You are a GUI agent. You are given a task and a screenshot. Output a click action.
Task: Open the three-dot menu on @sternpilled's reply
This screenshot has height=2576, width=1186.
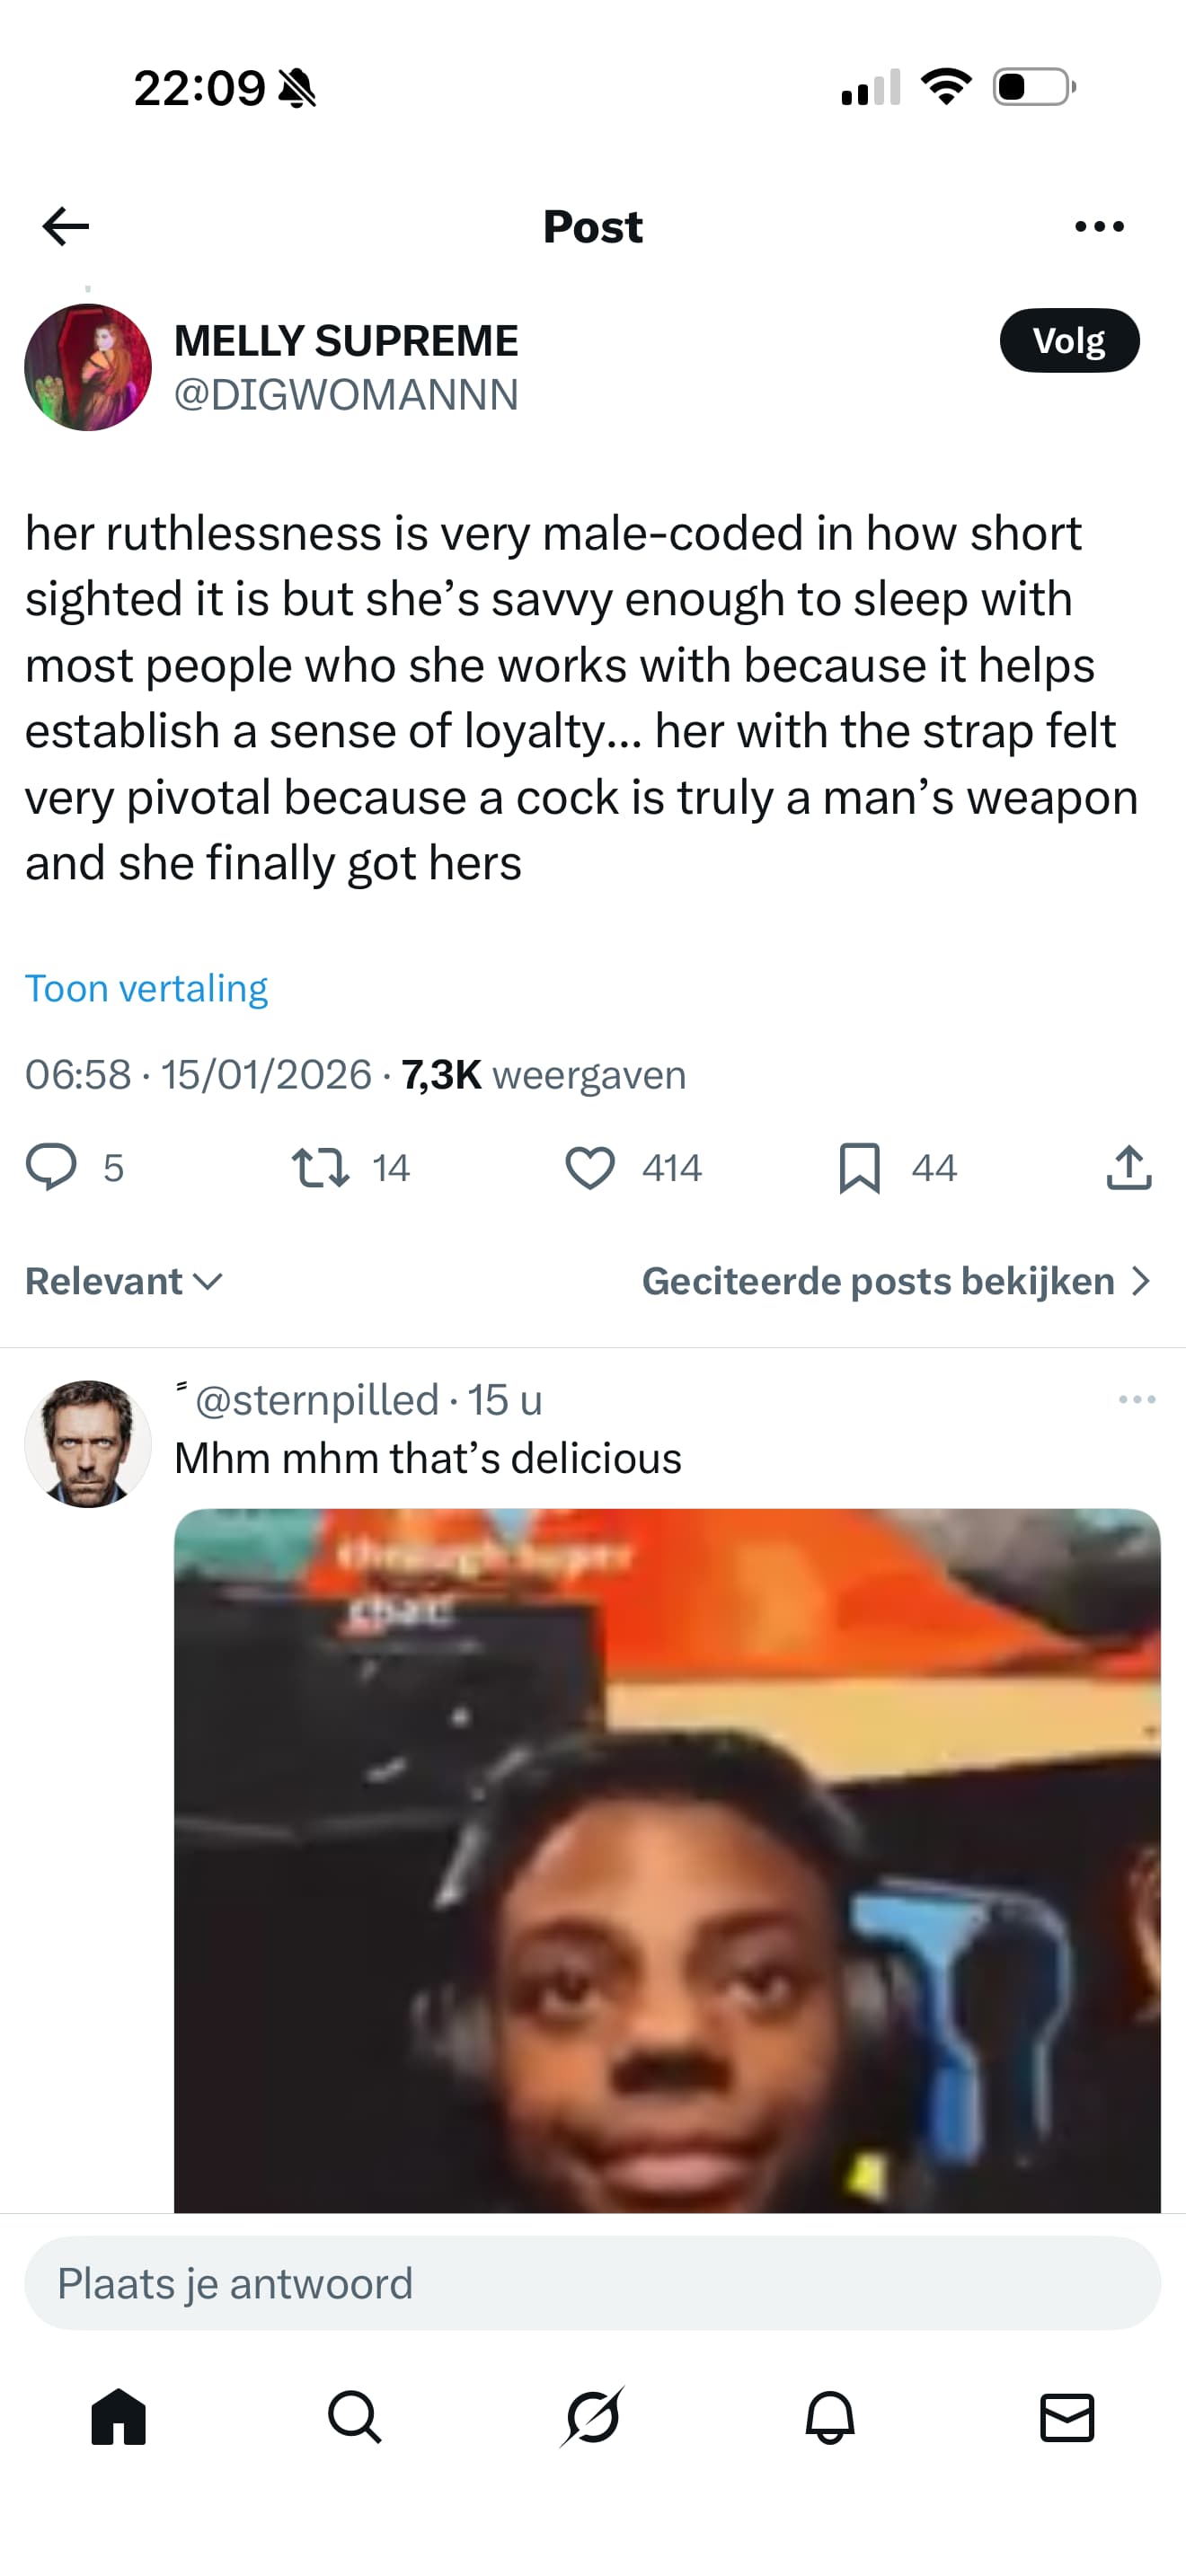coord(1137,1399)
